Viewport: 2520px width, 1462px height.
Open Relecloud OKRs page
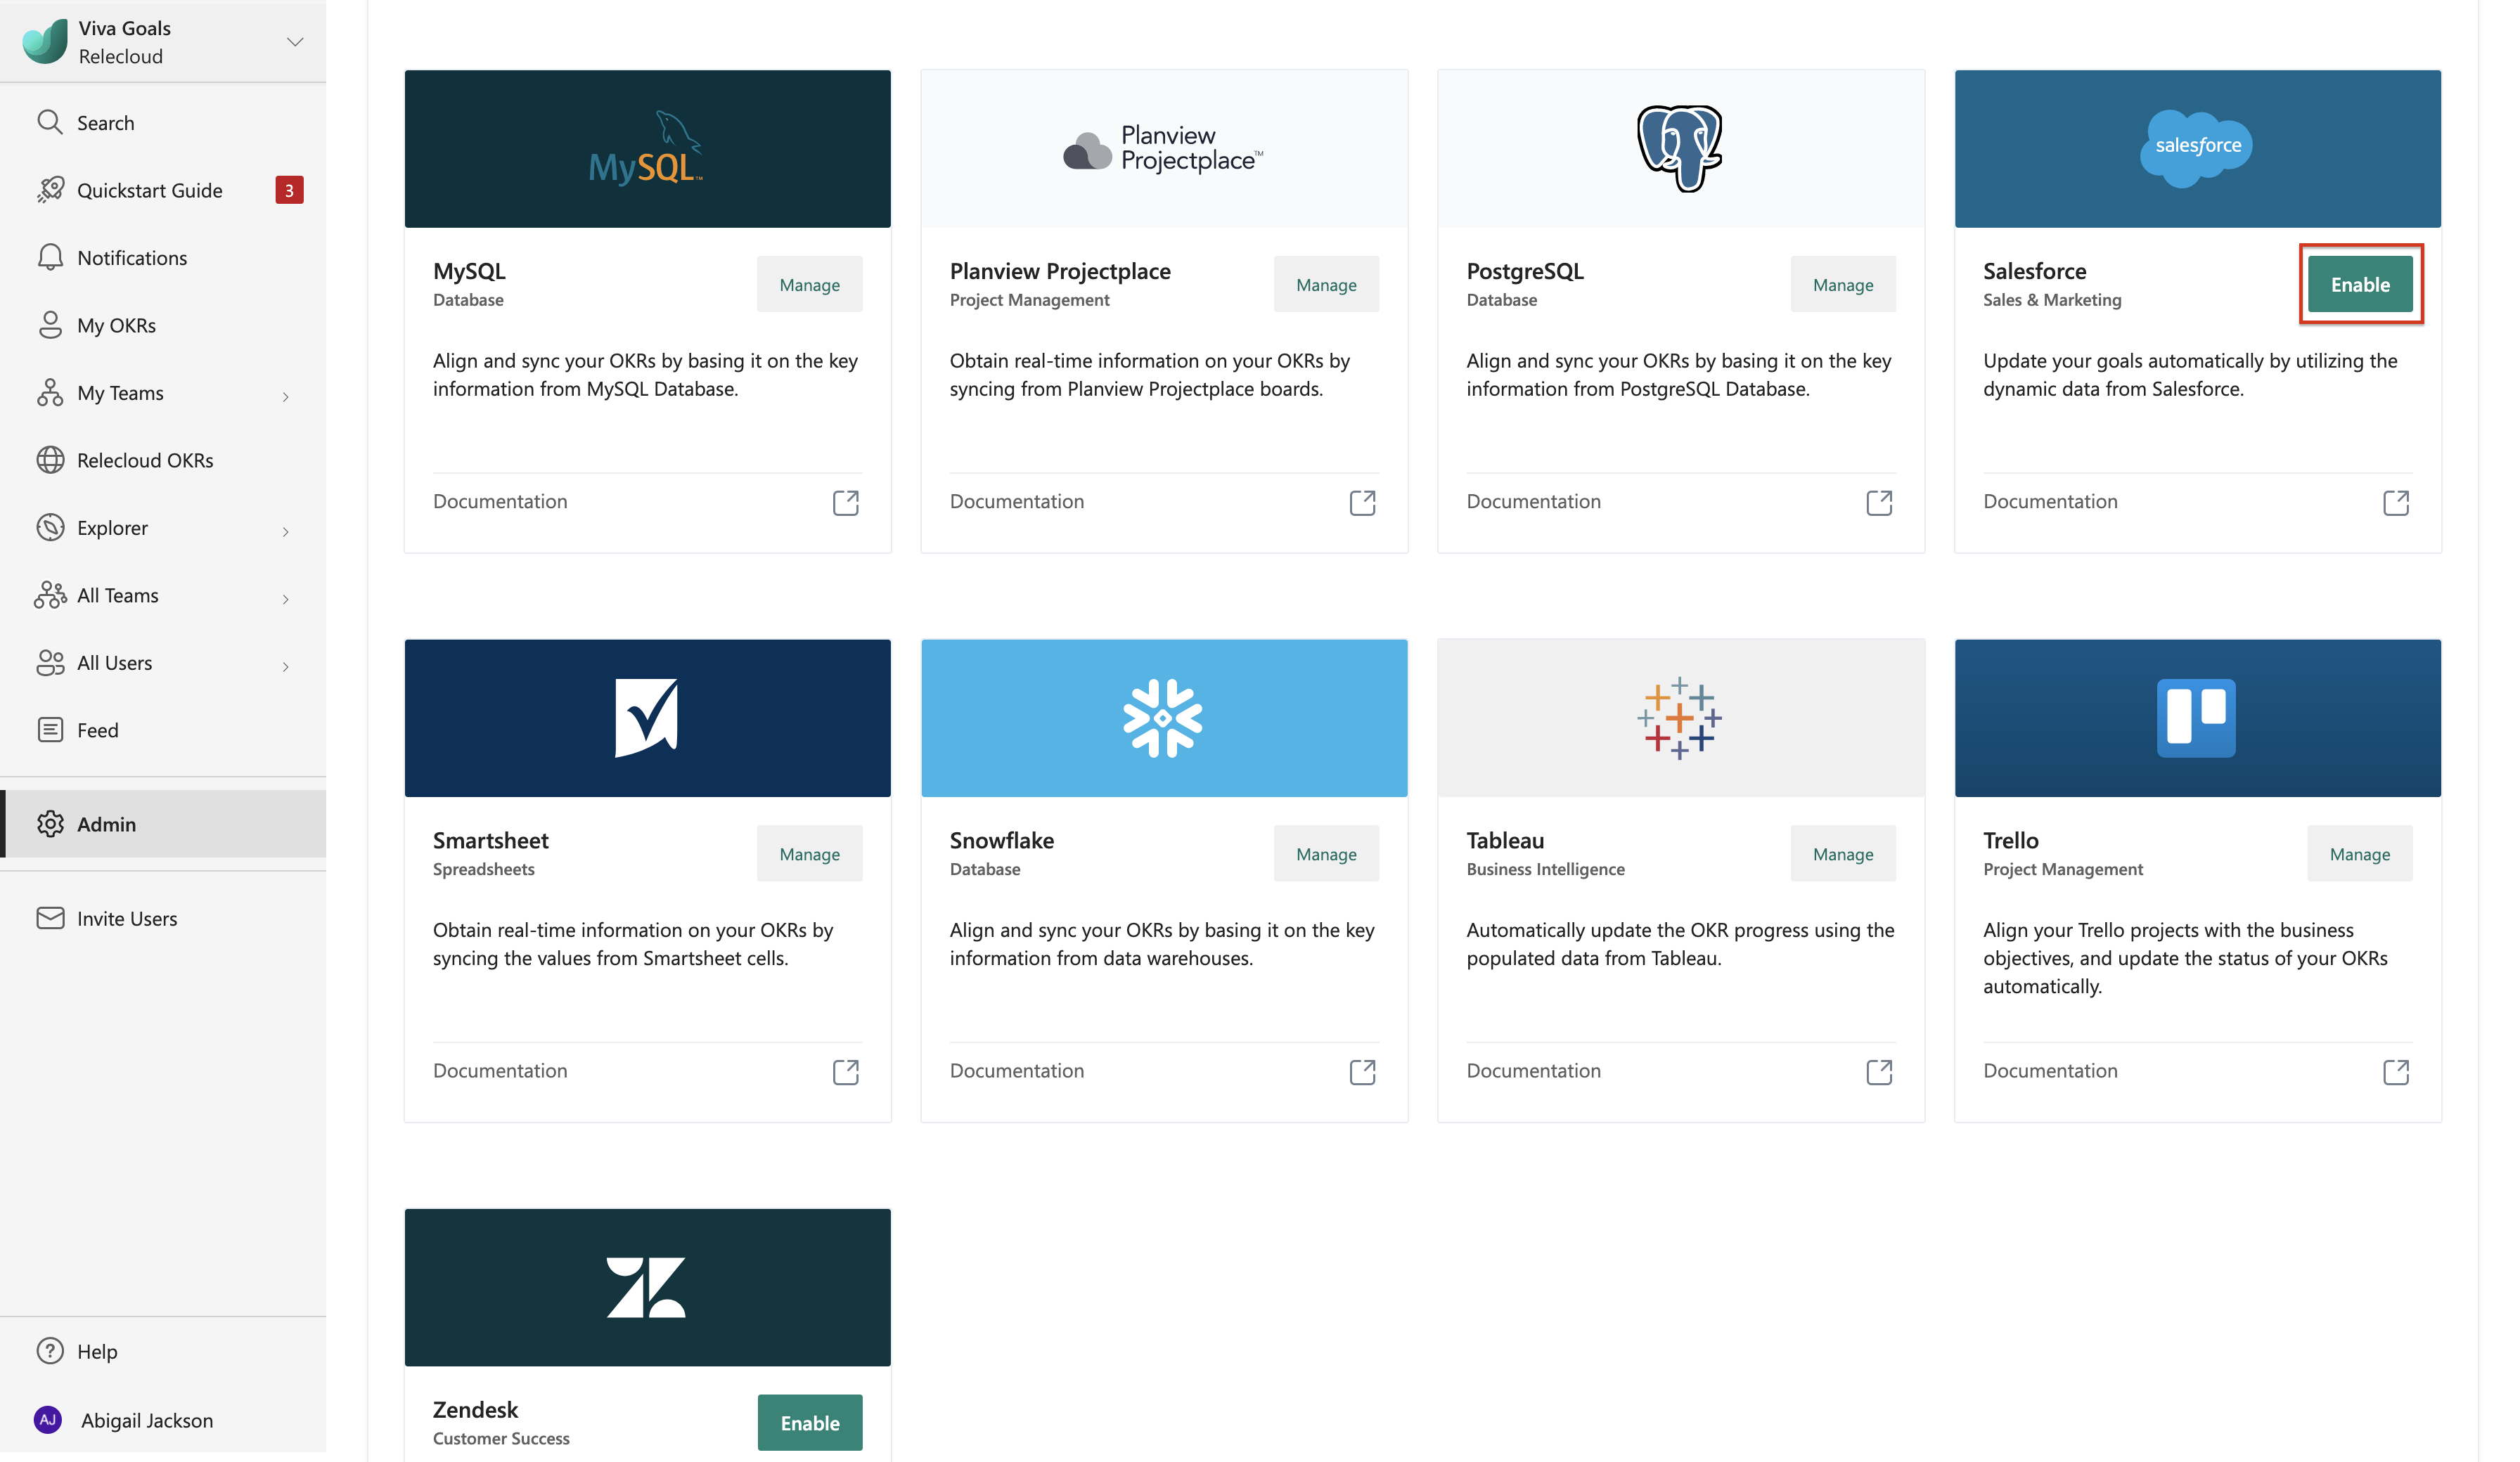[x=163, y=460]
